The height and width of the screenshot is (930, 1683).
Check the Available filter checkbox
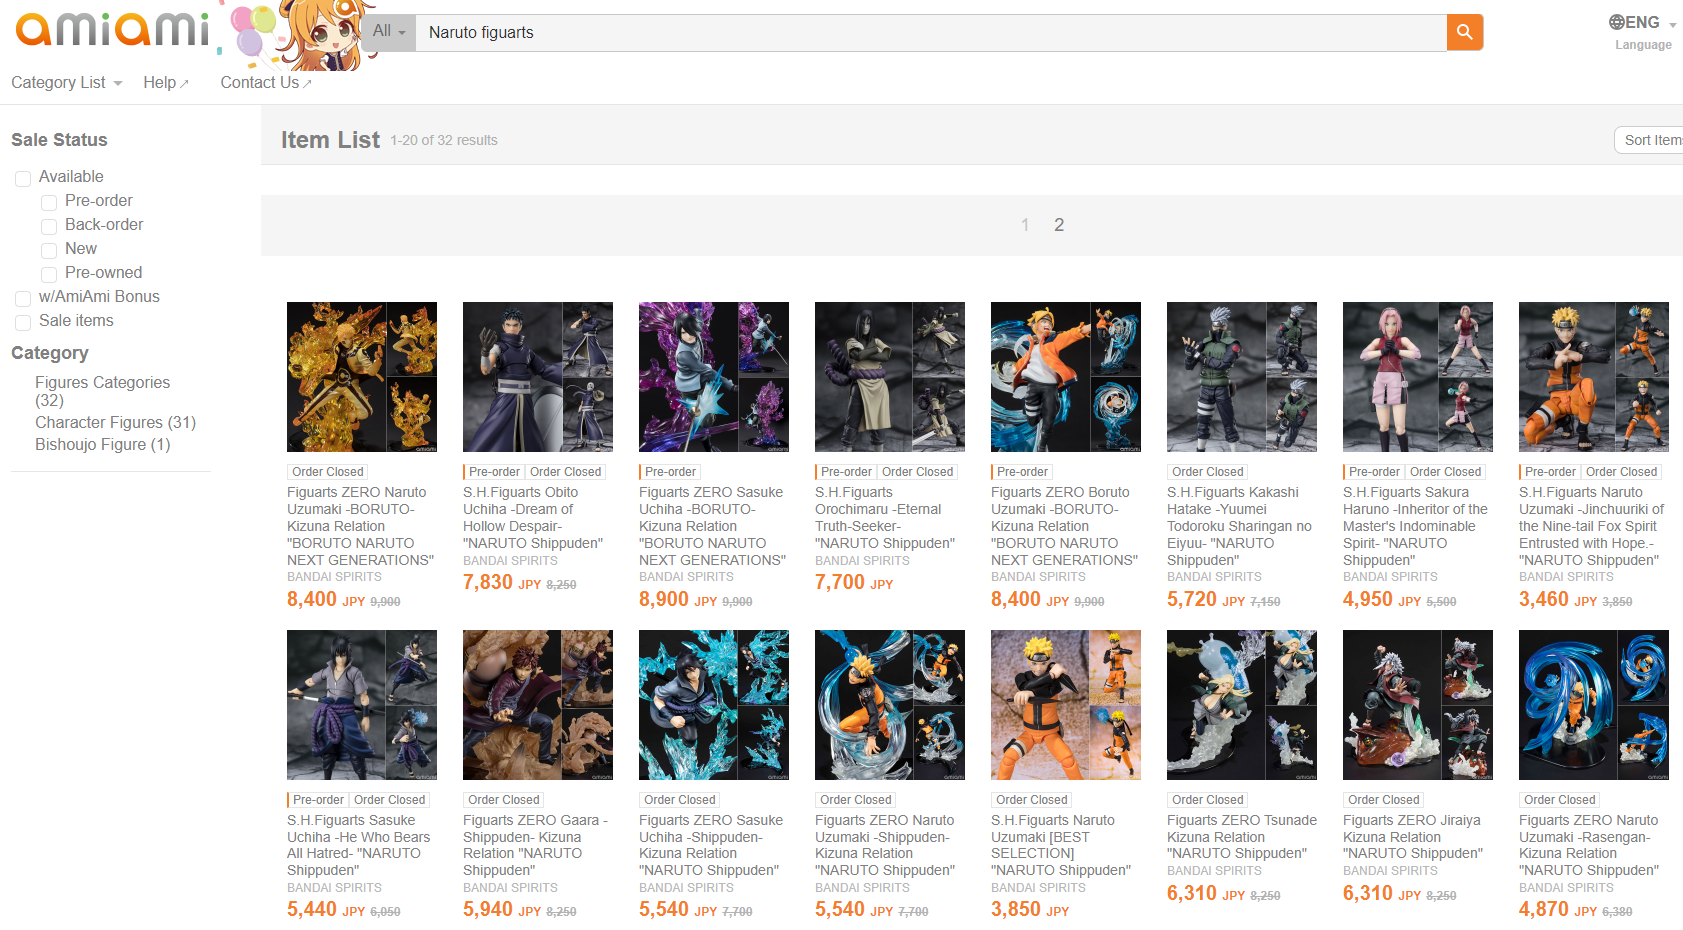(23, 178)
